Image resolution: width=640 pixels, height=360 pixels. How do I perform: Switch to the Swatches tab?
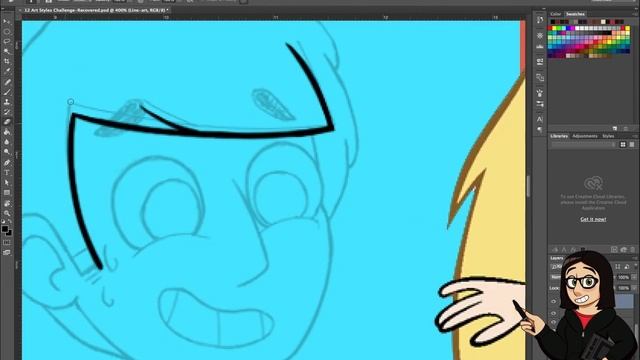[x=575, y=14]
